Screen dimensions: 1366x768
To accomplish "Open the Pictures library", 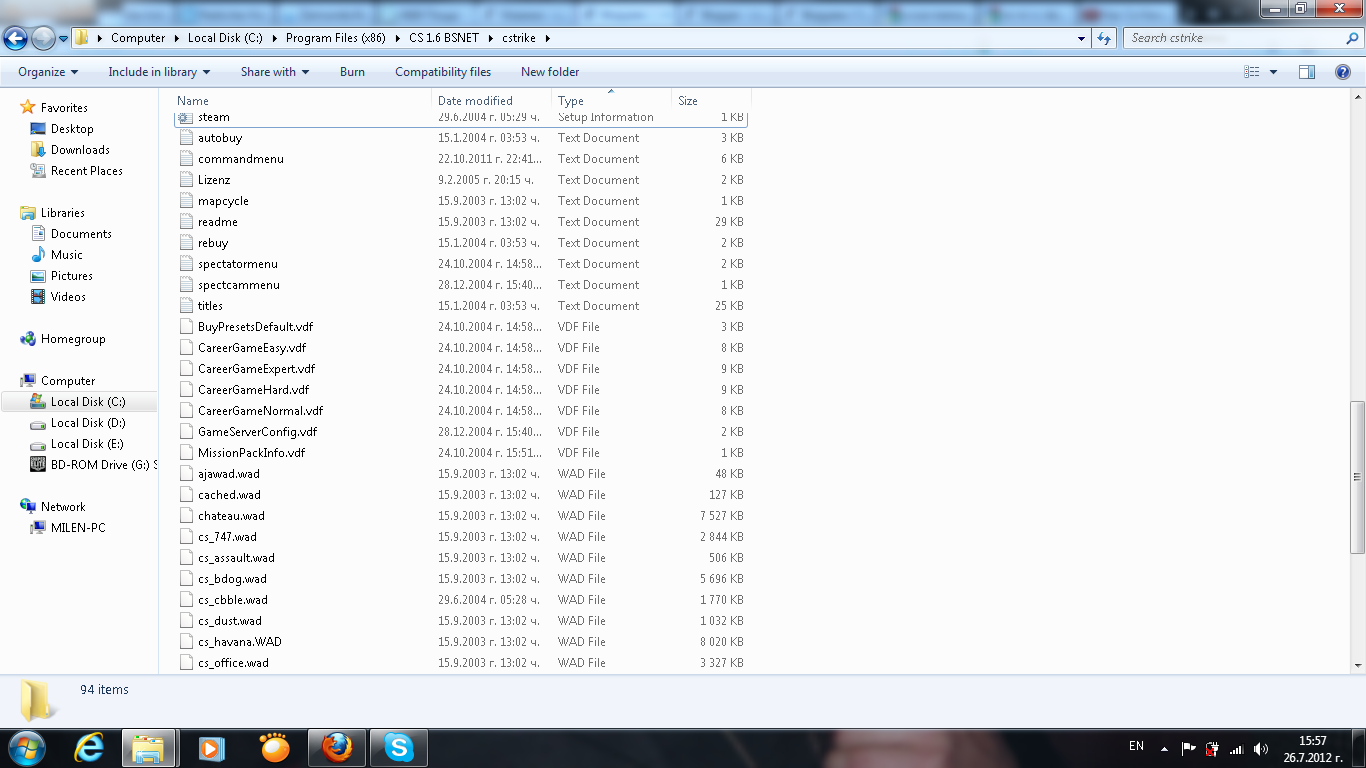I will coord(72,276).
